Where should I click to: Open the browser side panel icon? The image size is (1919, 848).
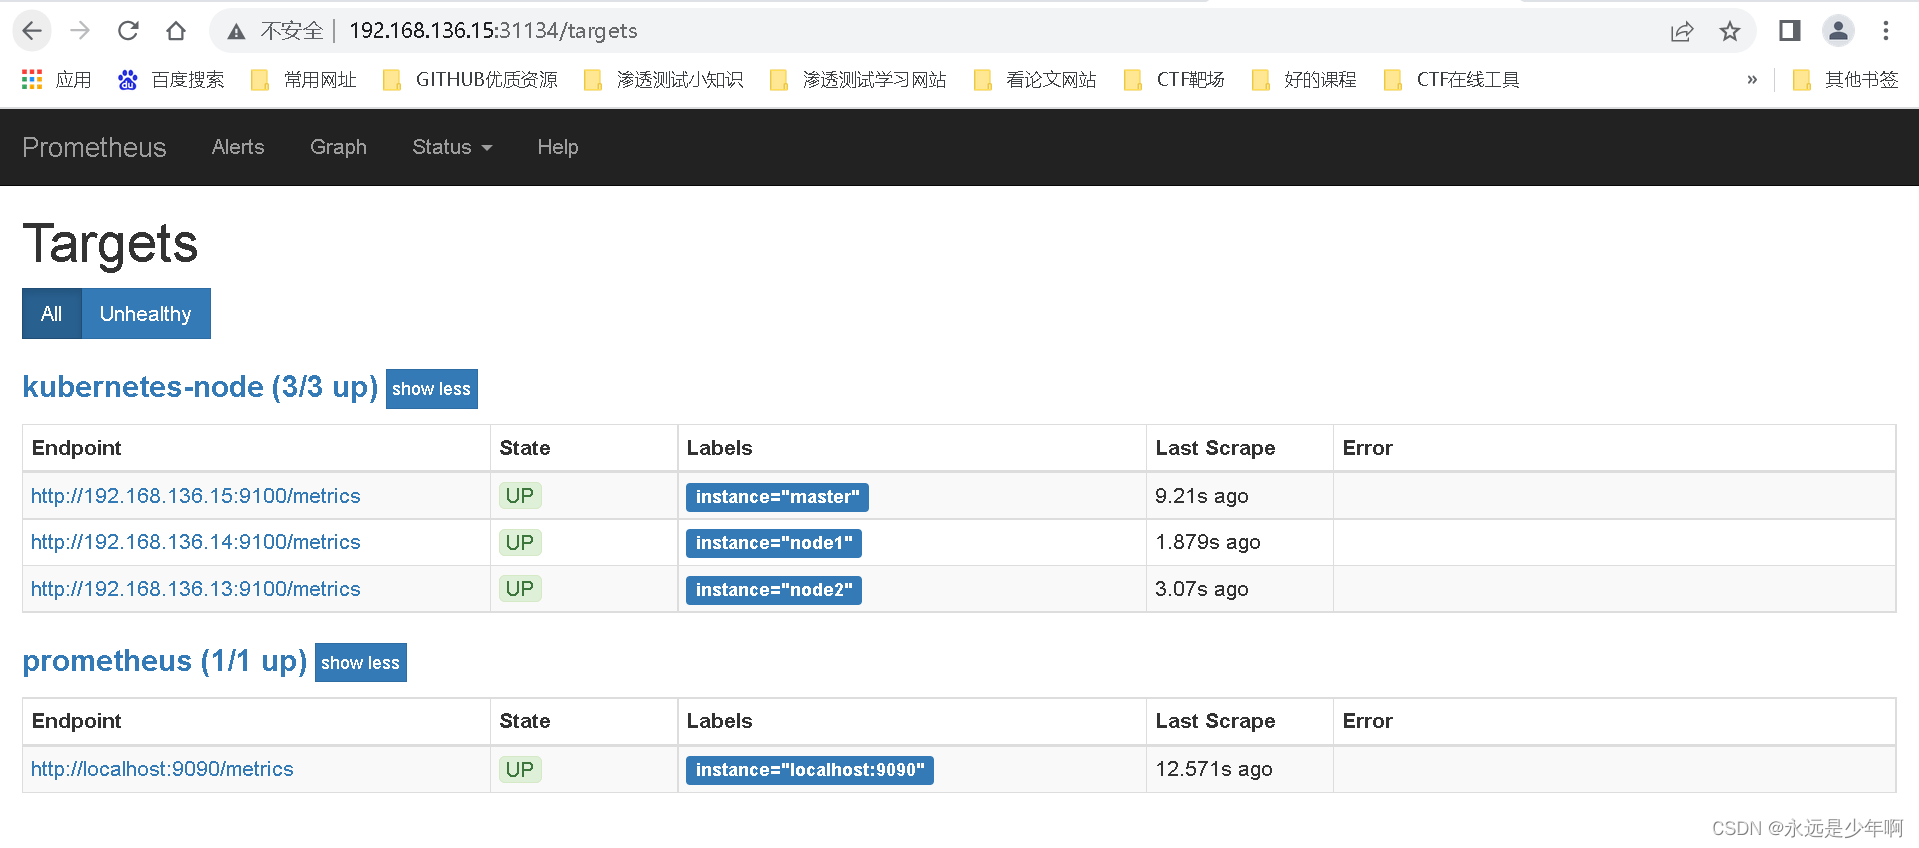[x=1790, y=31]
